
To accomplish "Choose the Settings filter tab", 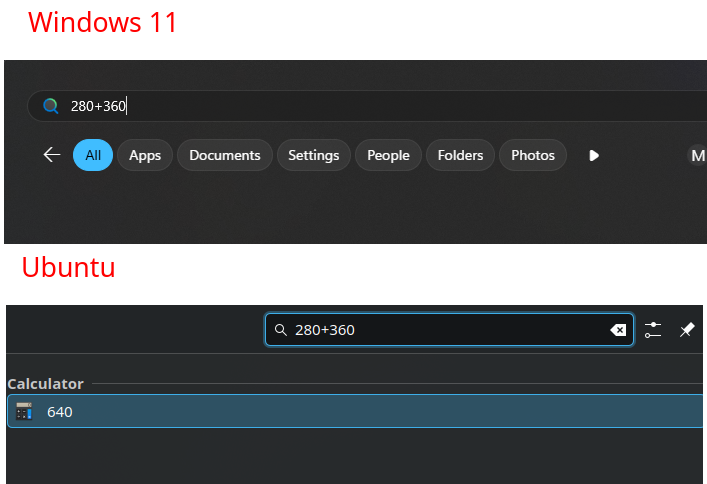I will click(x=313, y=155).
